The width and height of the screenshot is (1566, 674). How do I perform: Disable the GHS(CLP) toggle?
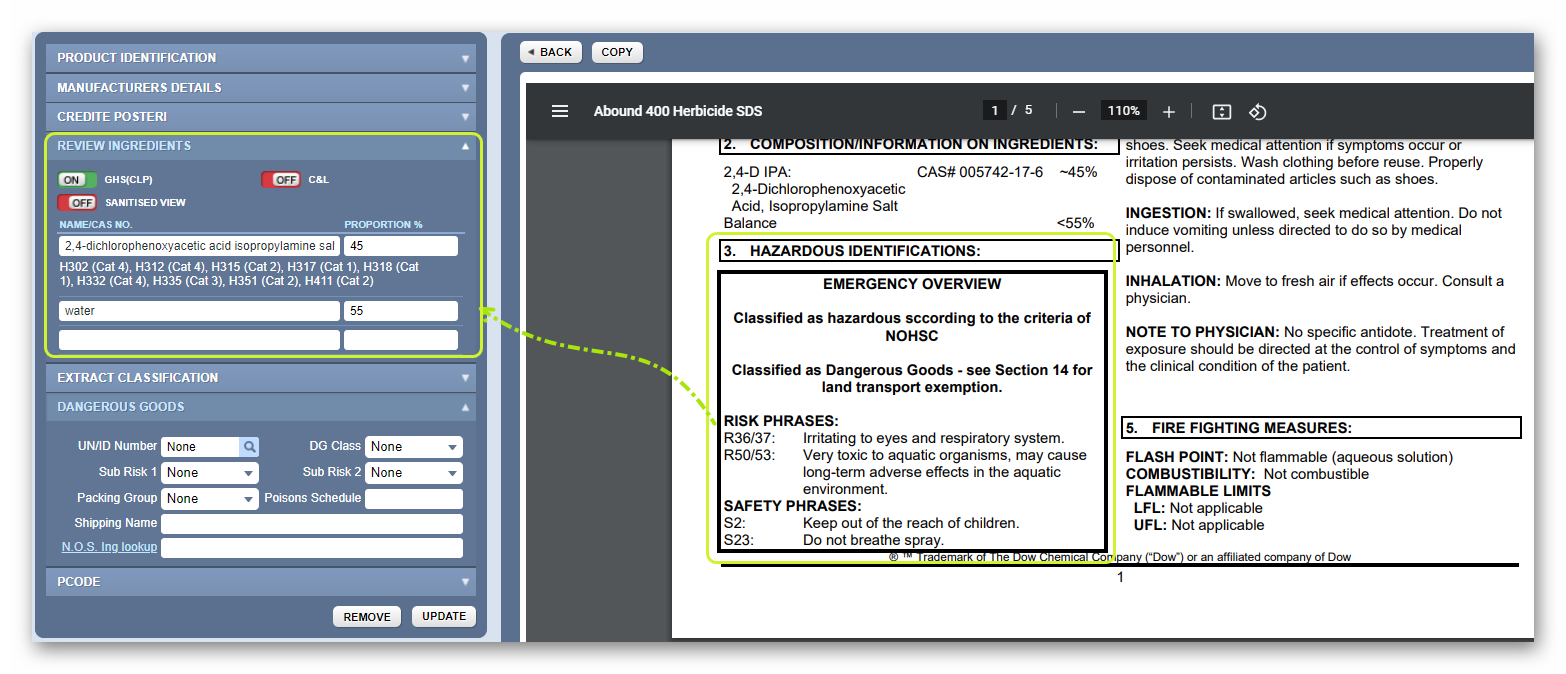point(76,180)
